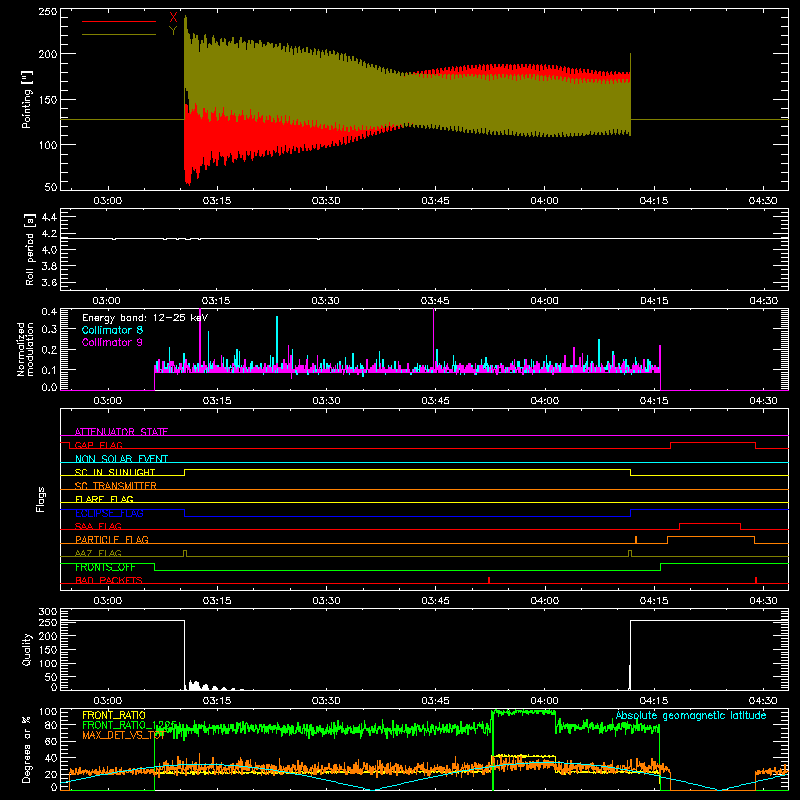Click the Quality axis title
The width and height of the screenshot is (800, 800).
pos(27,649)
